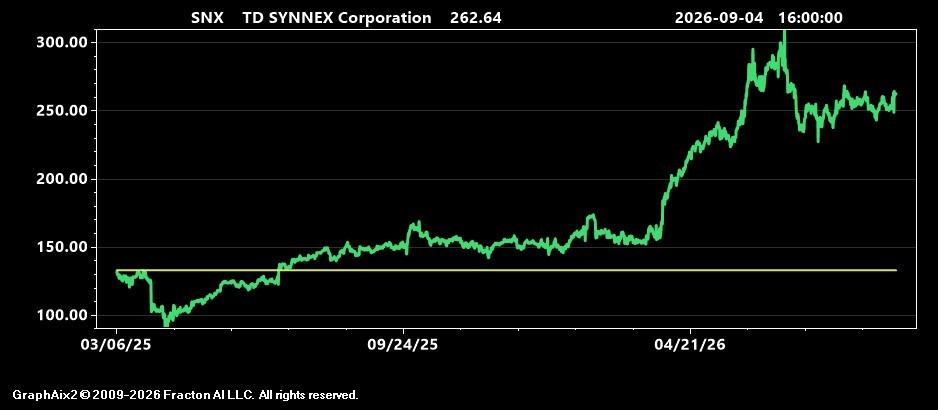938x410 pixels.
Task: Click the GraphAix2 copyright notice text
Action: (185, 395)
